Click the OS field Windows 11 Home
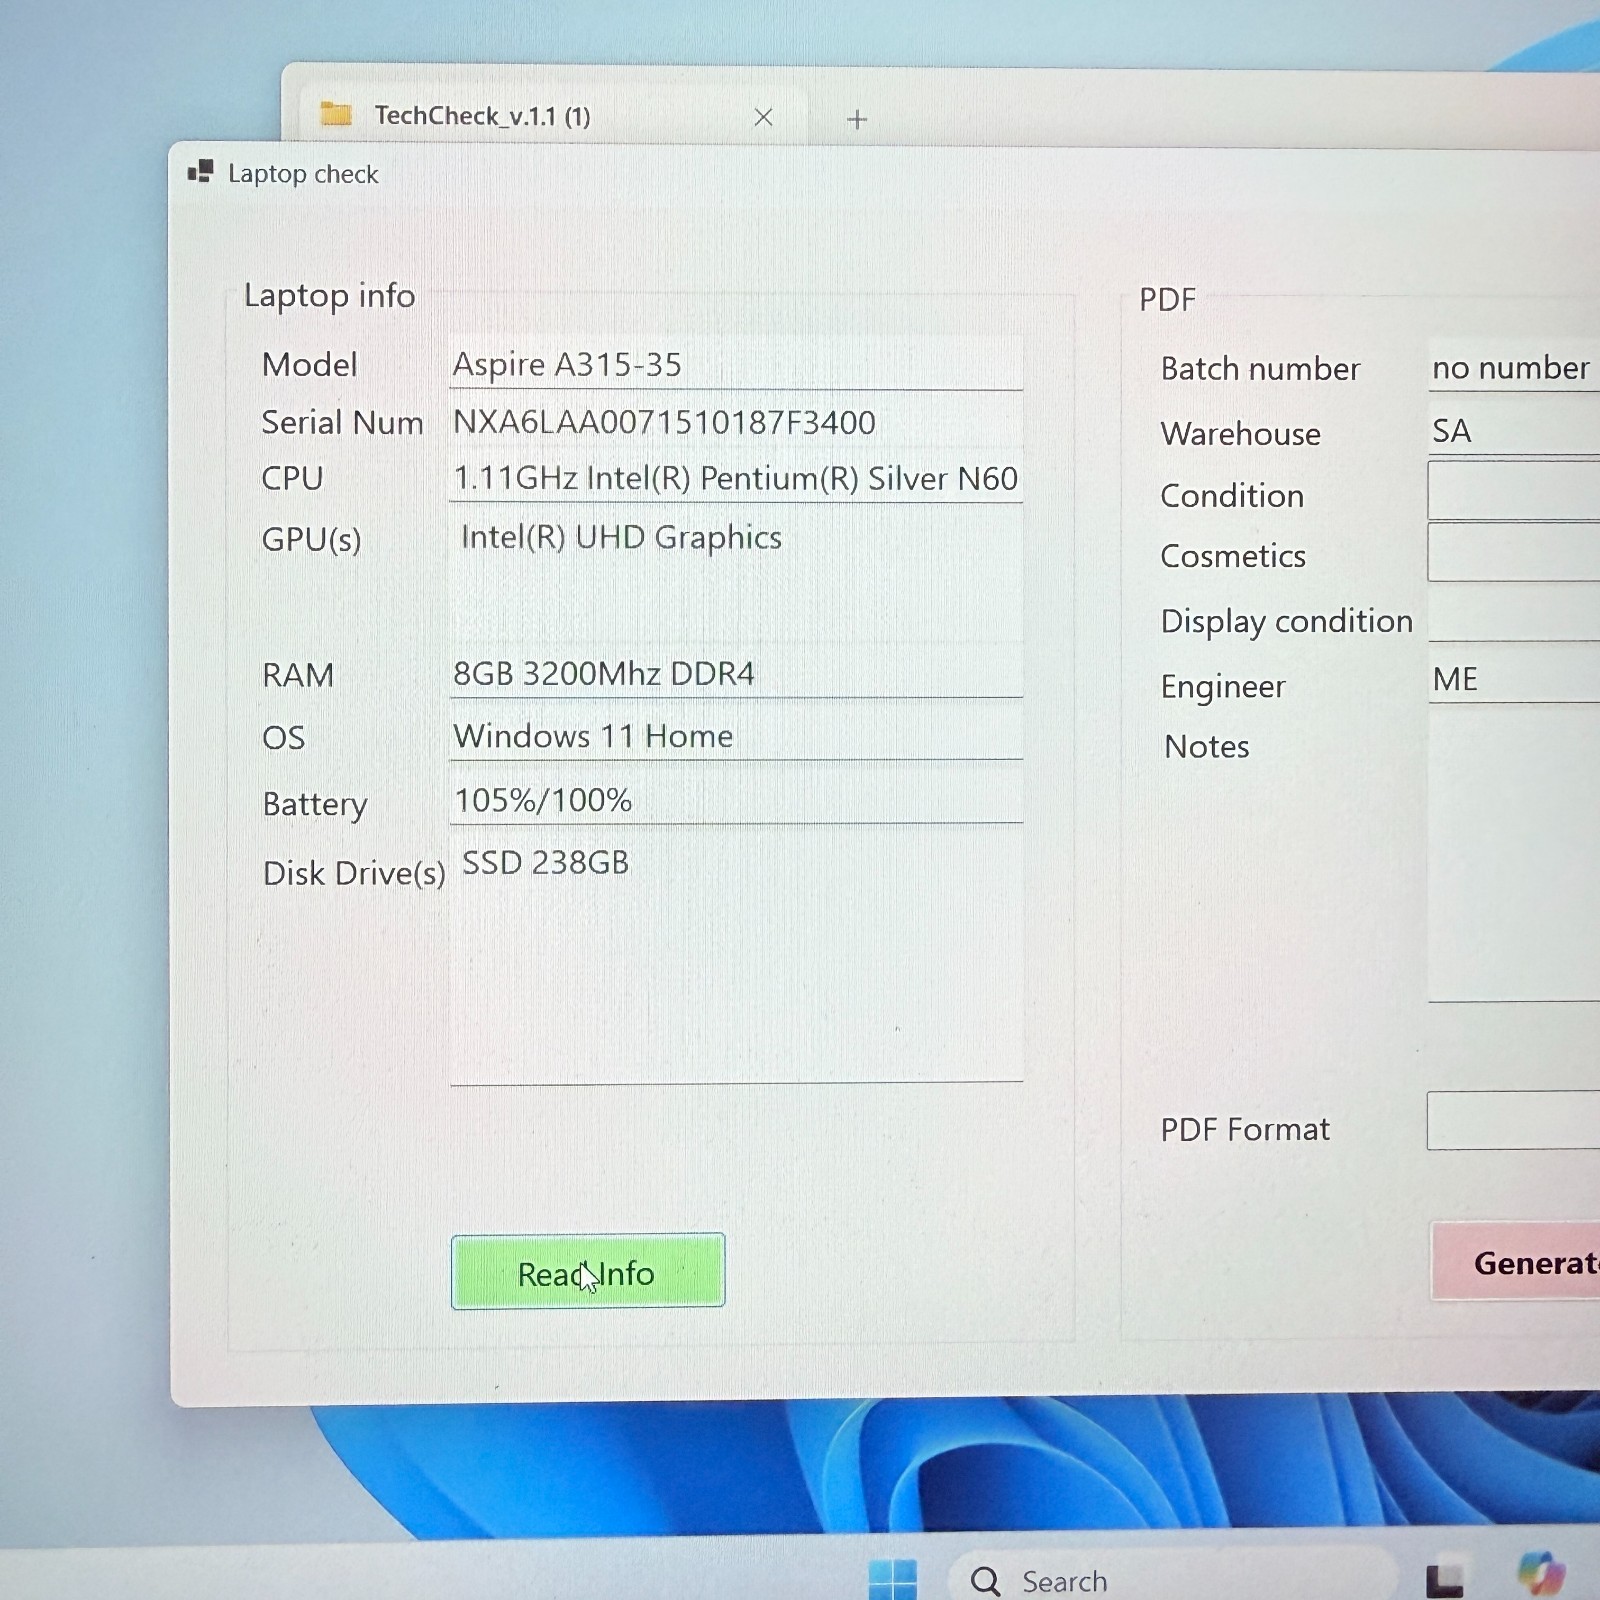The image size is (1600, 1600). point(736,736)
